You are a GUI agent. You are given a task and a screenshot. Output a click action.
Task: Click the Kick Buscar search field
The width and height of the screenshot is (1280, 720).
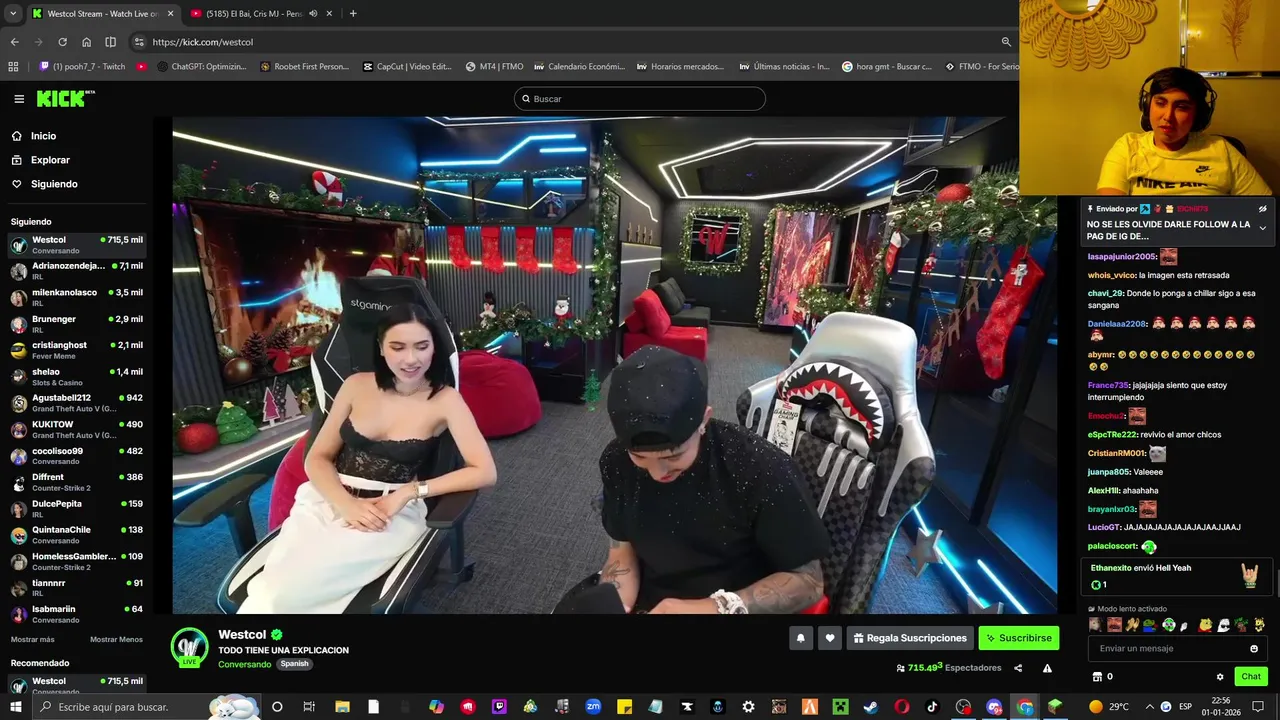[640, 99]
